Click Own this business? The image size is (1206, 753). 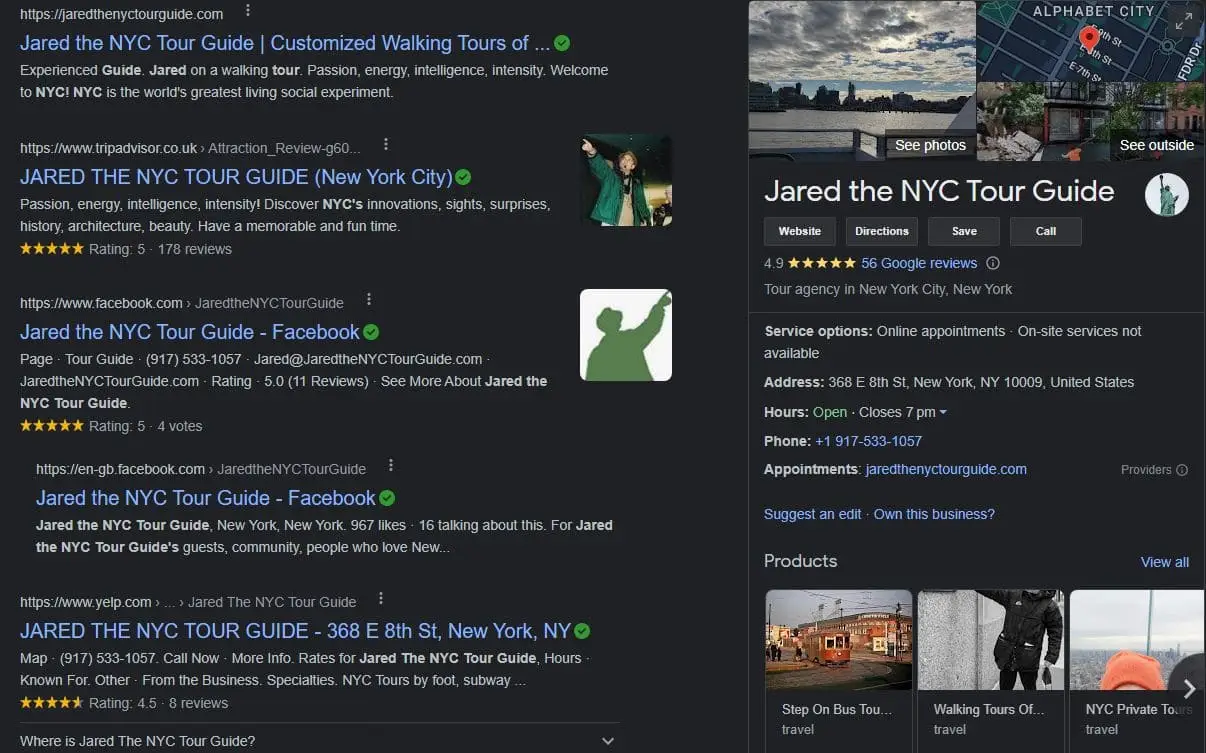click(x=934, y=514)
